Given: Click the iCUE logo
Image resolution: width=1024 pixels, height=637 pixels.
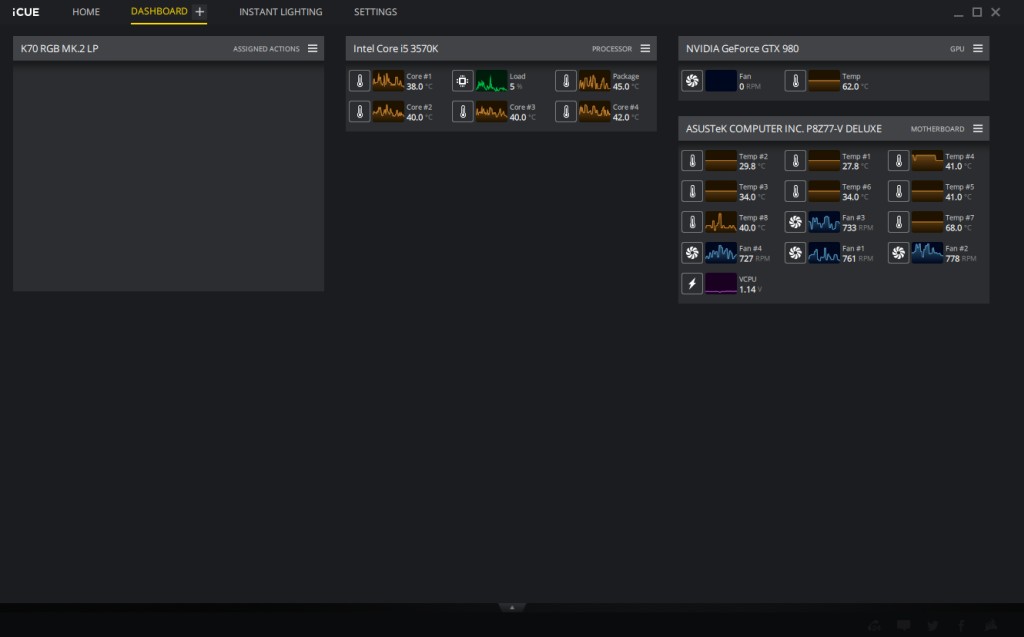Looking at the screenshot, I should click(x=25, y=12).
